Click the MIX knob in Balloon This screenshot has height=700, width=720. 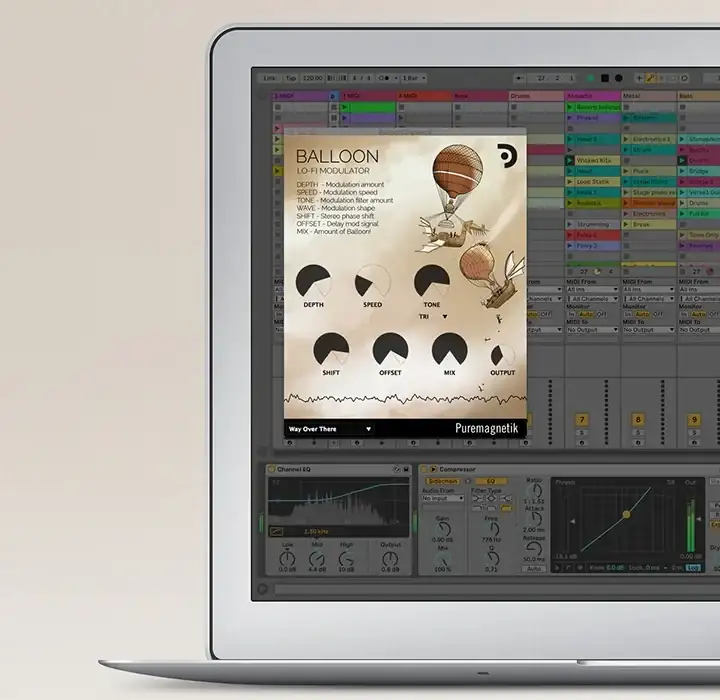(450, 350)
